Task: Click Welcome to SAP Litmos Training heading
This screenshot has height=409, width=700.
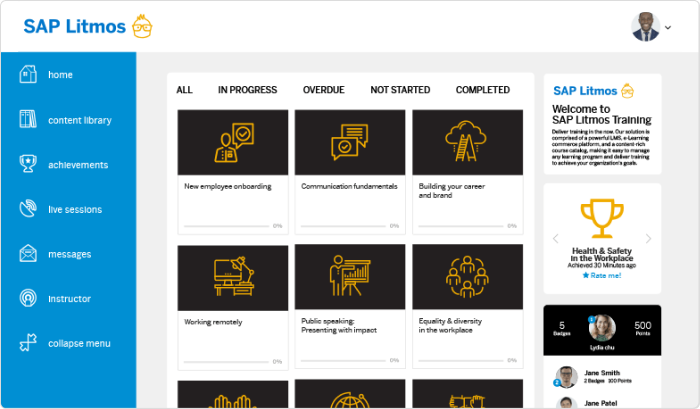Action: point(601,114)
